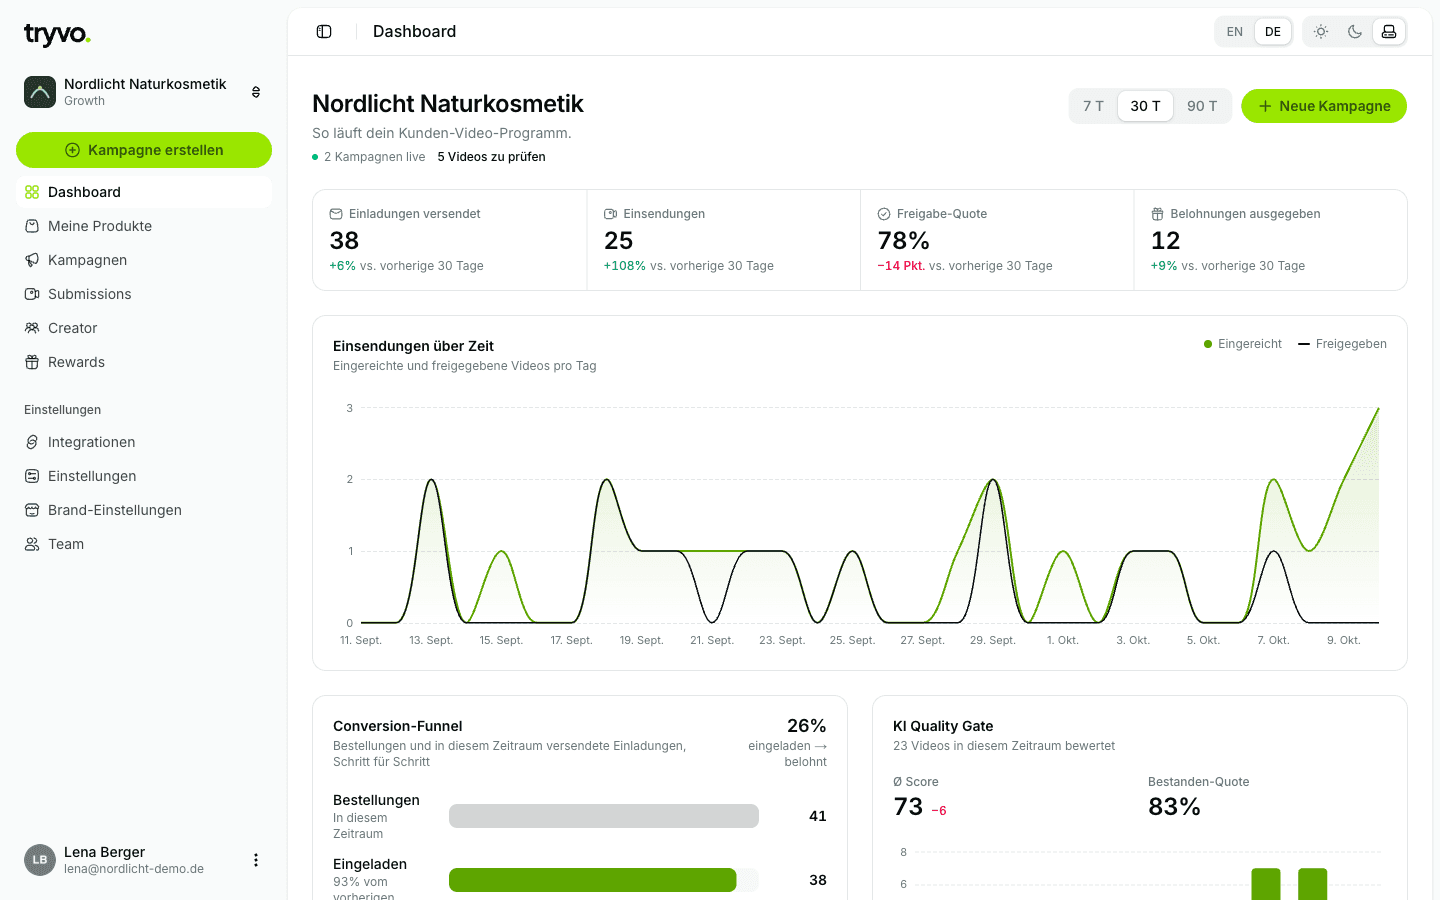Image resolution: width=1440 pixels, height=900 pixels.
Task: Click the 5 Videos zu prüfen link
Action: point(491,157)
